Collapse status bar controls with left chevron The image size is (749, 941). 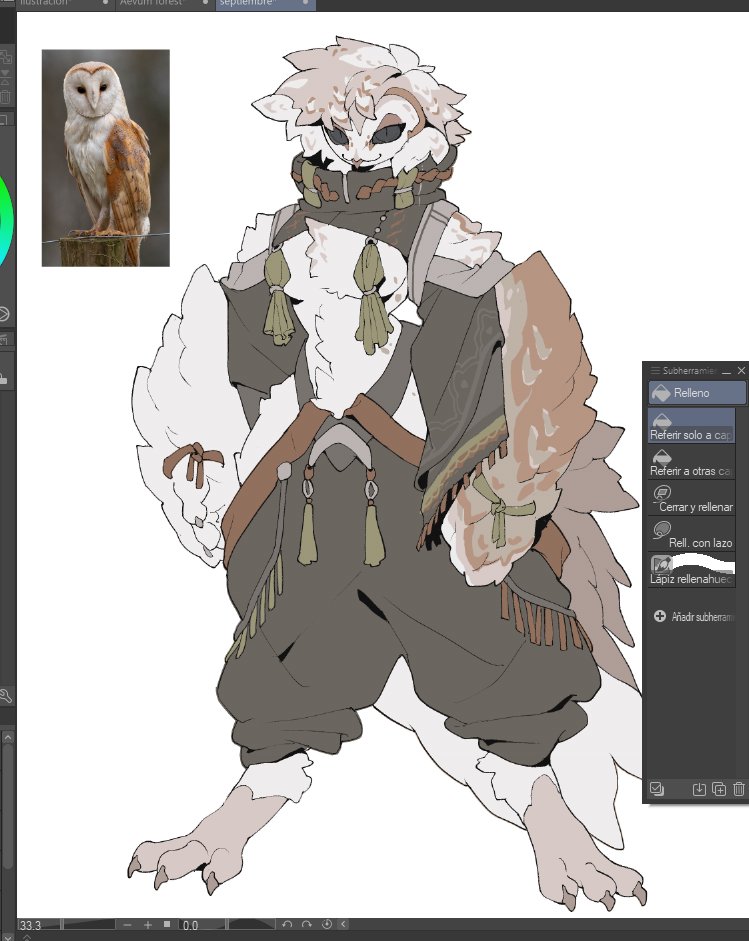(x=343, y=925)
